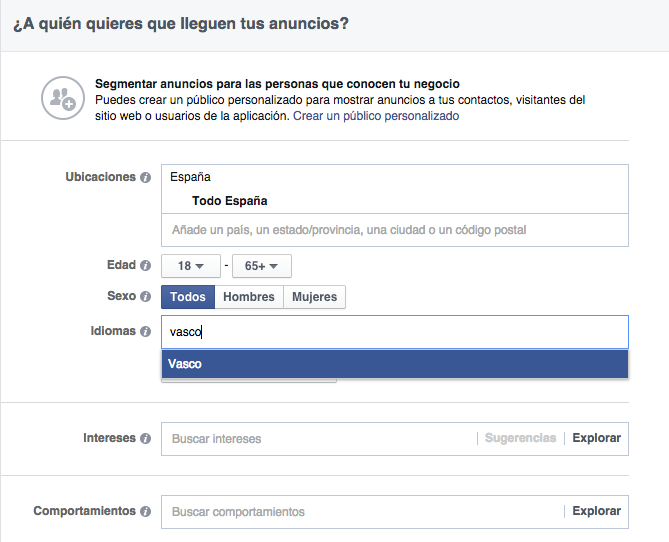Open the minimum age 18 dropdown

point(191,266)
